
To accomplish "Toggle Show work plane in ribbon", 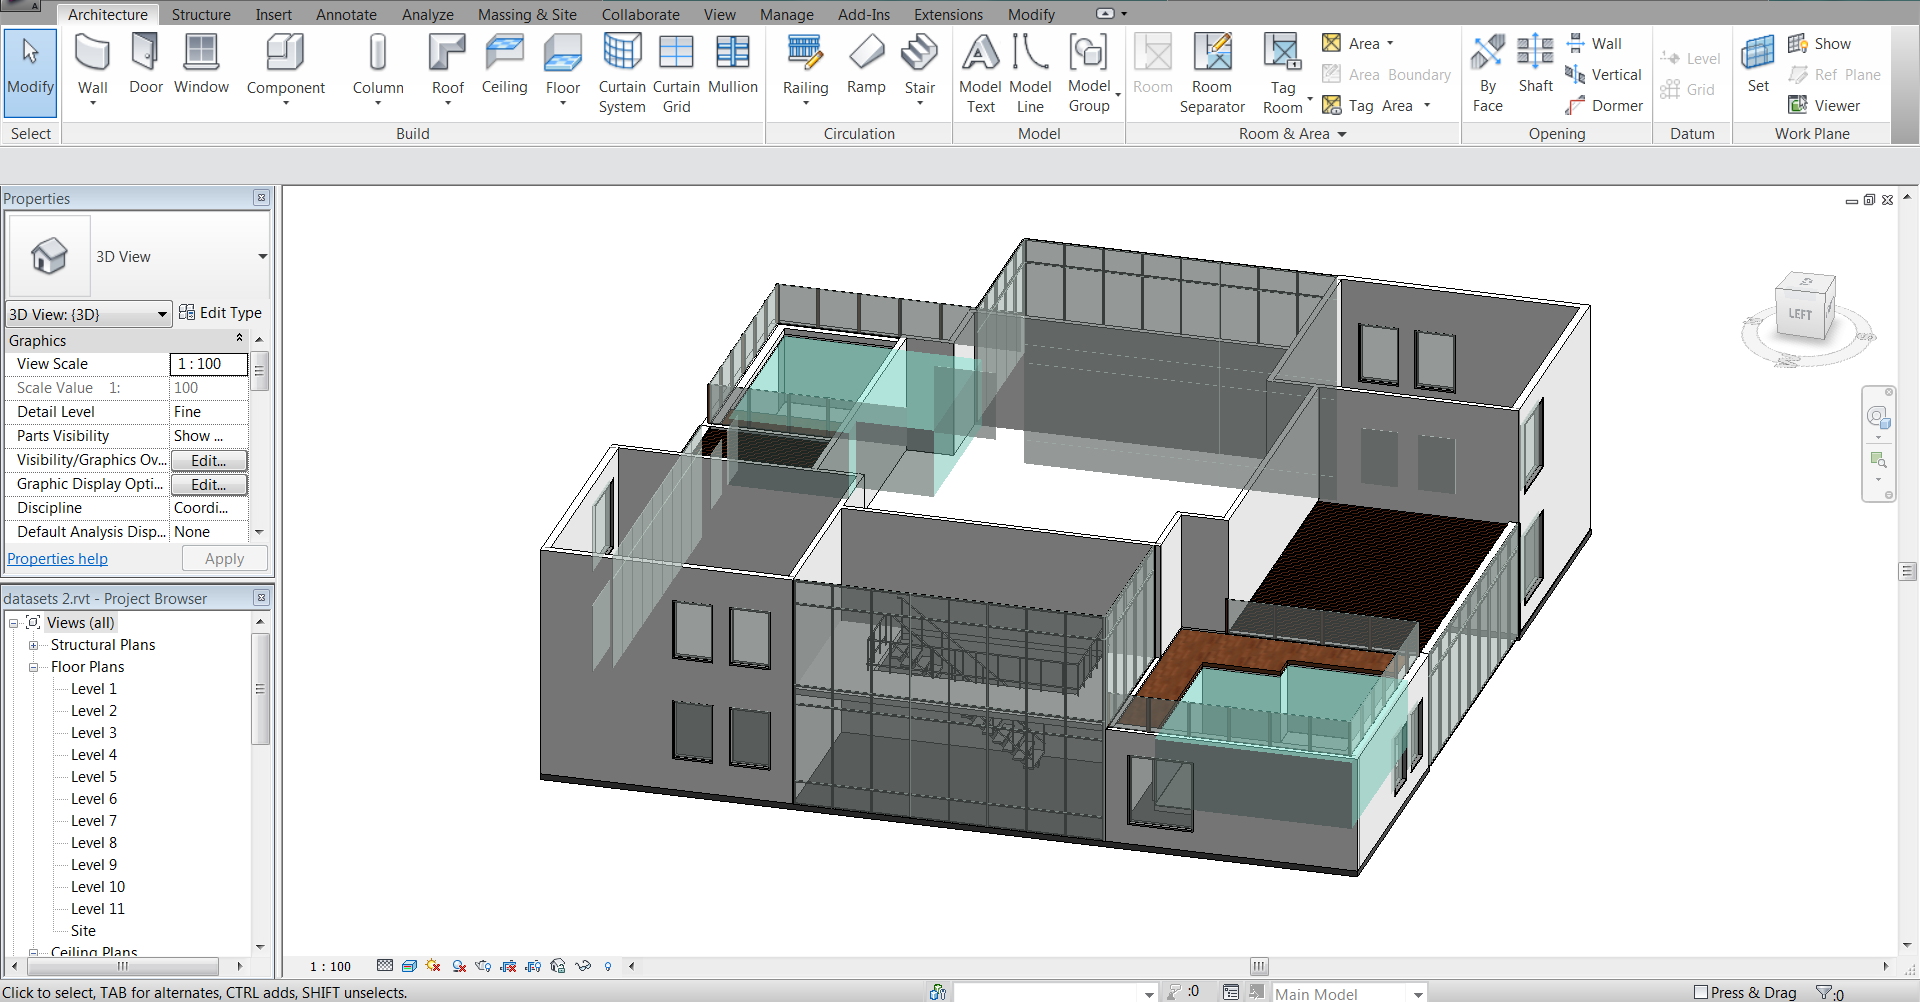I will tap(1819, 43).
